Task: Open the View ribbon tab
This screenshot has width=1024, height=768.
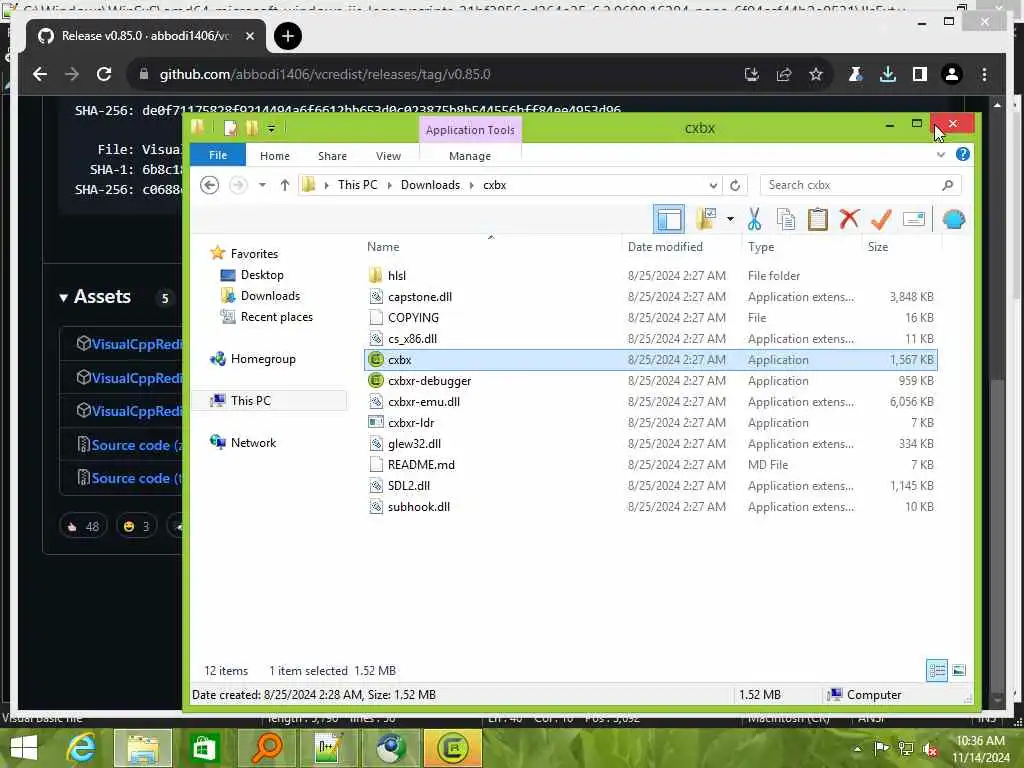Action: [x=389, y=156]
